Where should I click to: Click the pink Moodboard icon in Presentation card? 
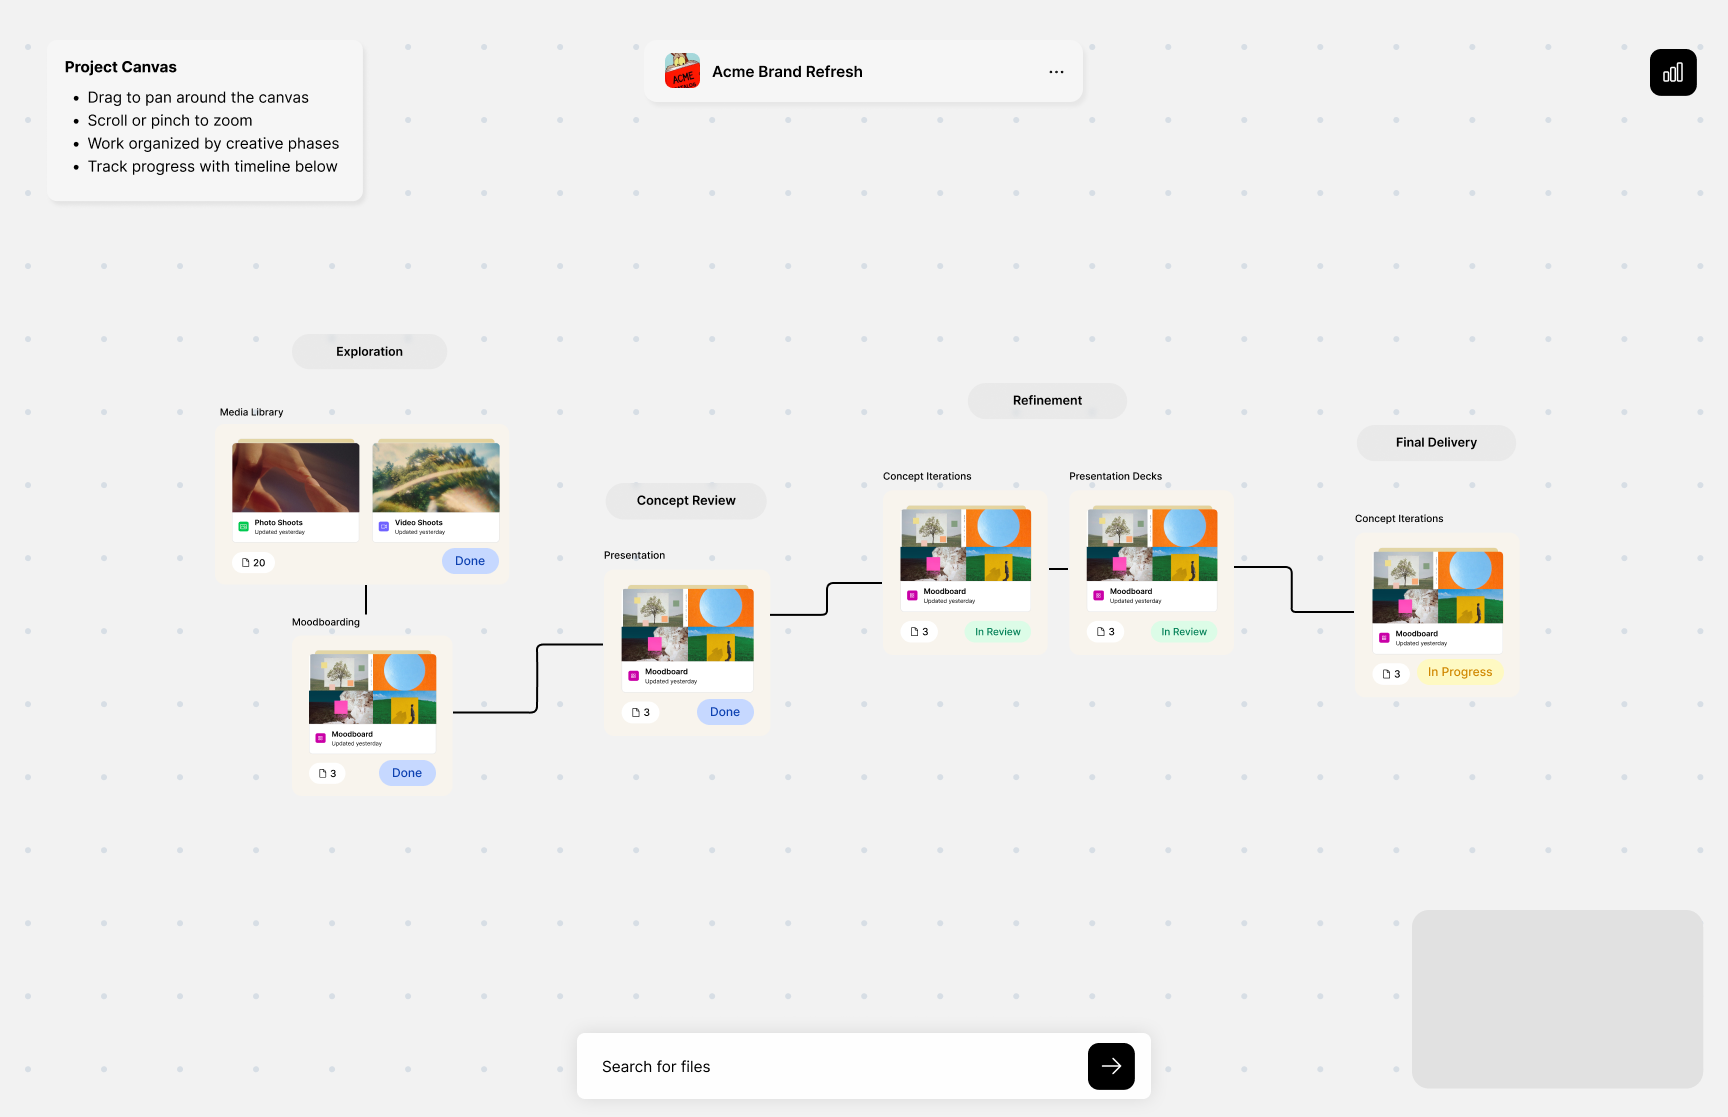[x=633, y=676]
